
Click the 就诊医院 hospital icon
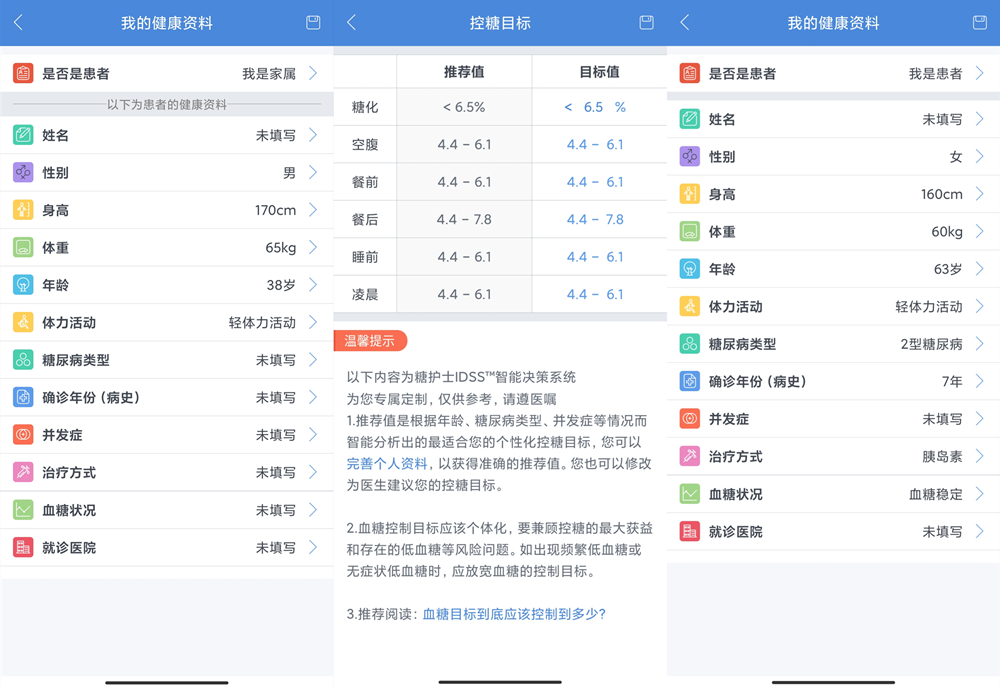pos(22,547)
